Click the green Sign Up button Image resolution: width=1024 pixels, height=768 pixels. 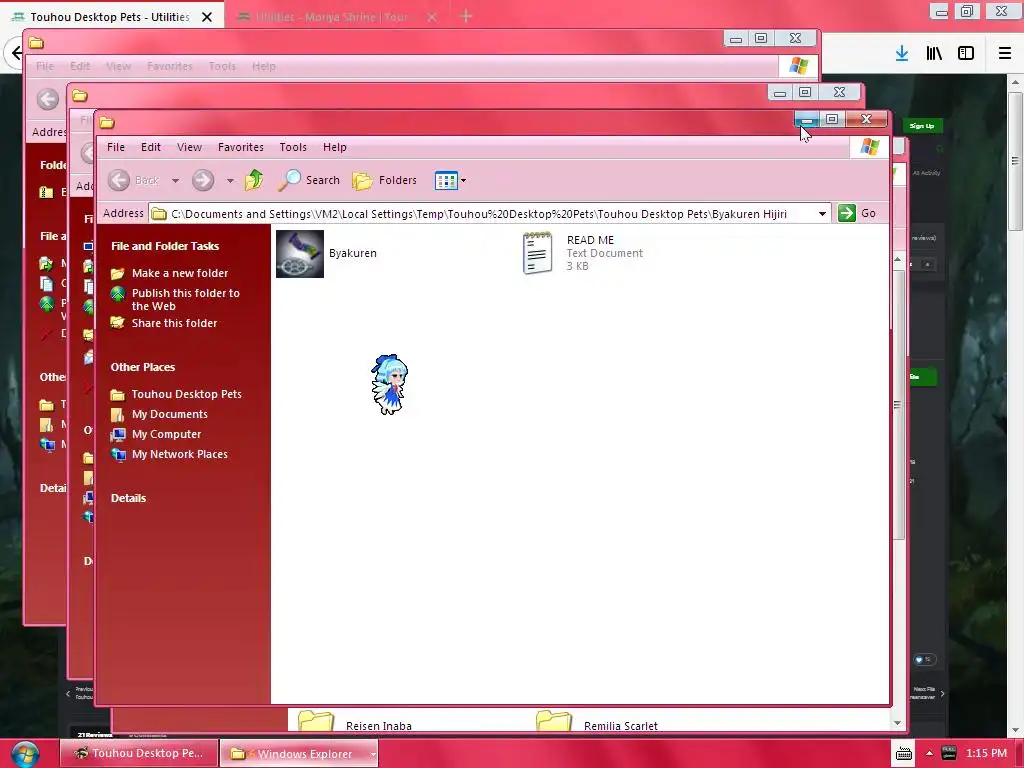[922, 125]
